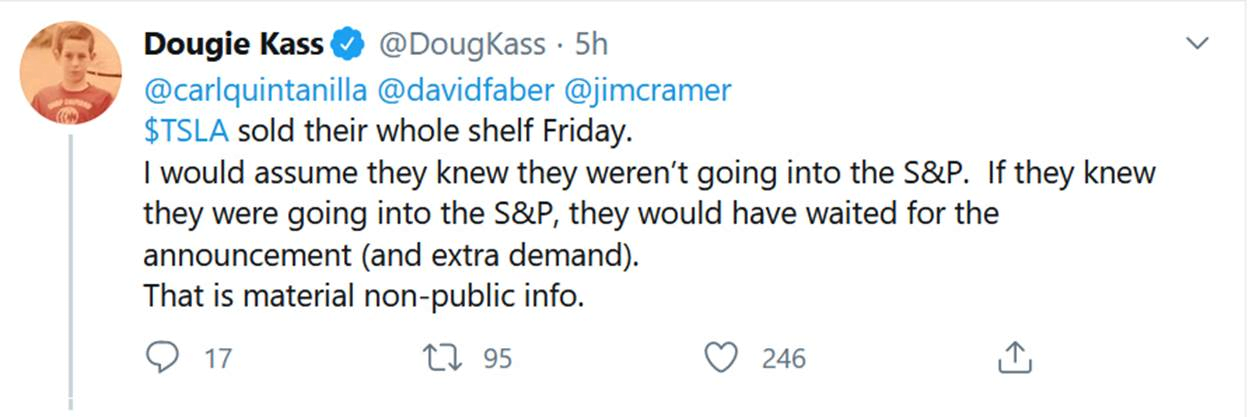1249x417 pixels.
Task: Like the tweet with the heart icon
Action: pyautogui.click(x=720, y=357)
